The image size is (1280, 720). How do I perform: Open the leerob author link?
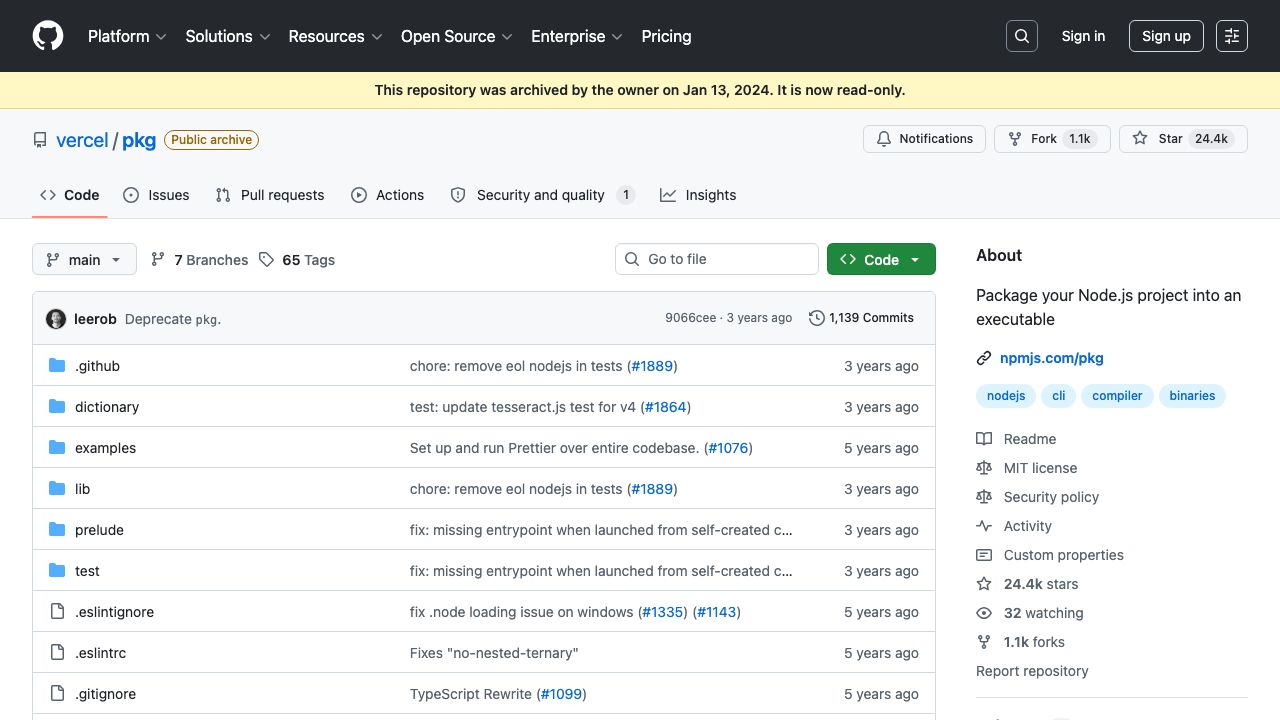click(95, 319)
